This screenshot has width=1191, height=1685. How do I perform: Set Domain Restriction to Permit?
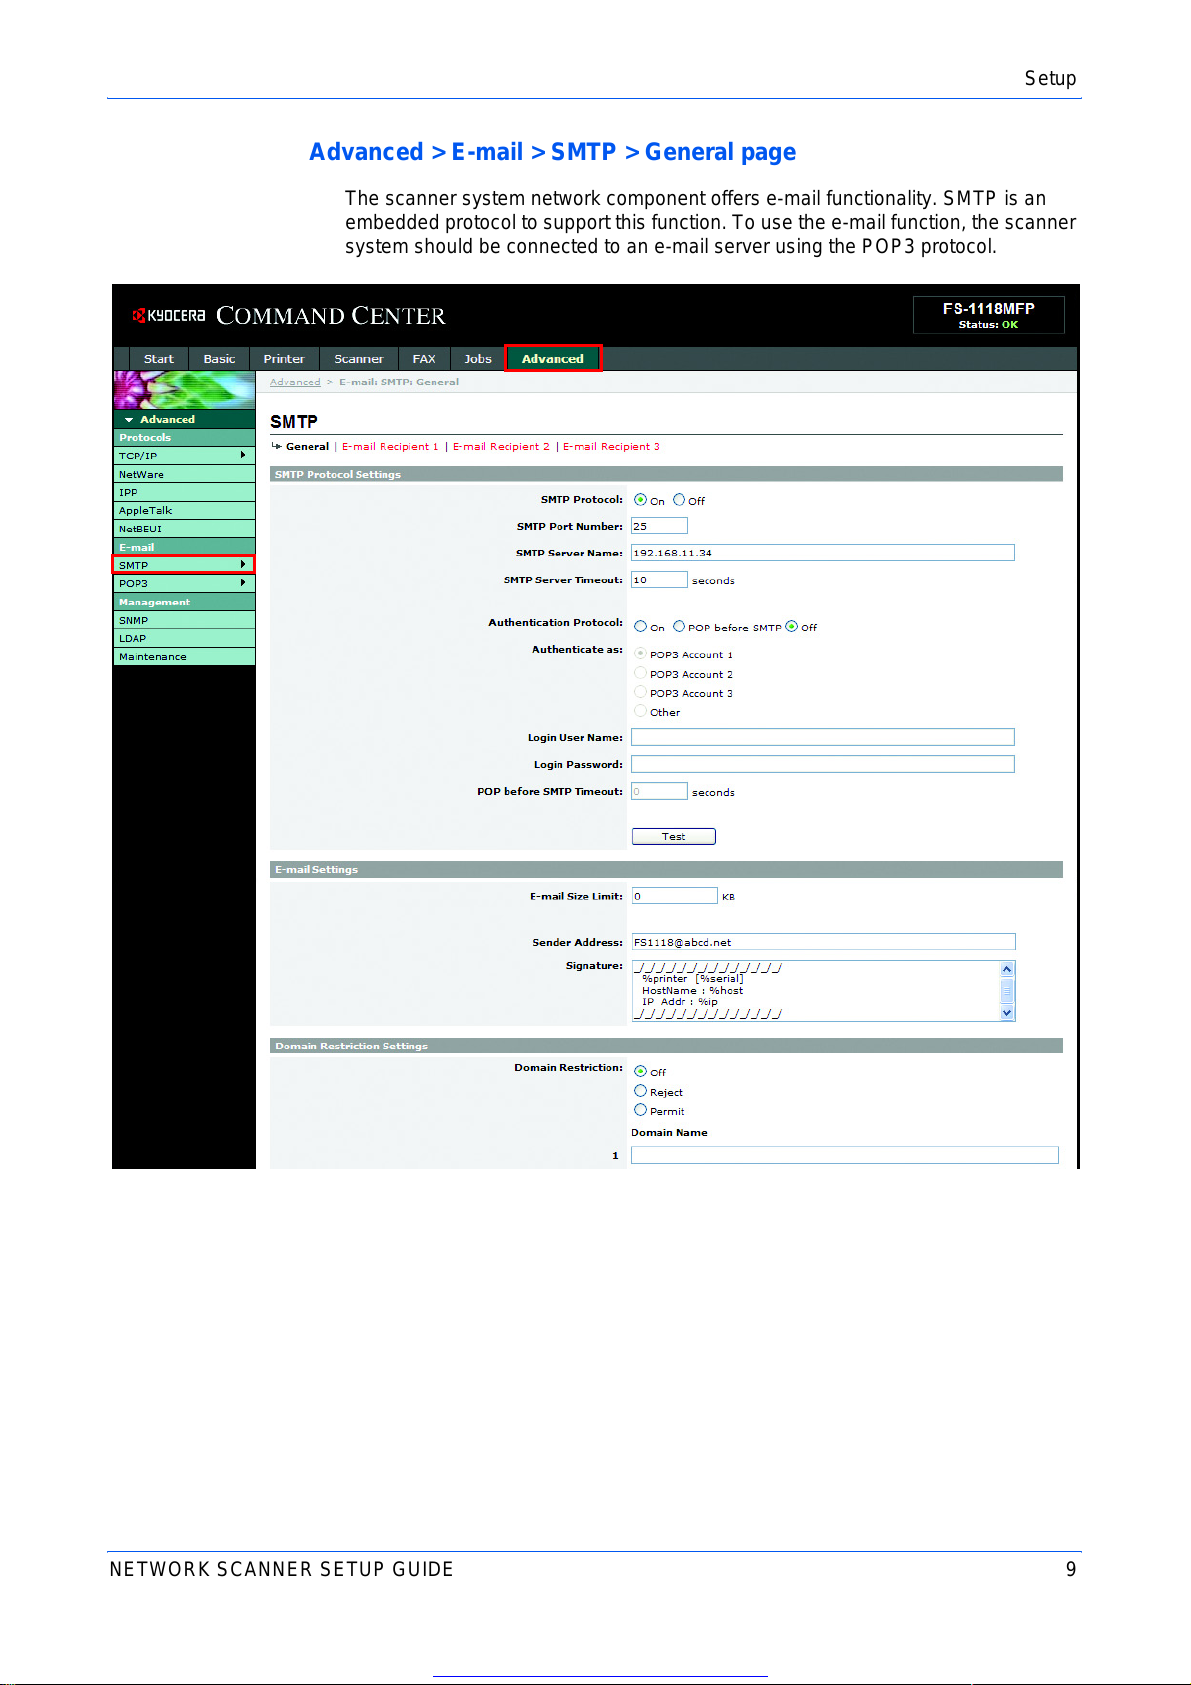point(640,1110)
